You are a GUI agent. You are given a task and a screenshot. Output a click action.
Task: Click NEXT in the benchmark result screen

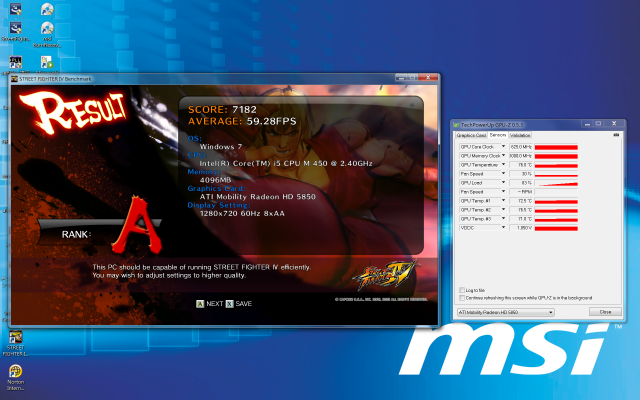pyautogui.click(x=215, y=304)
